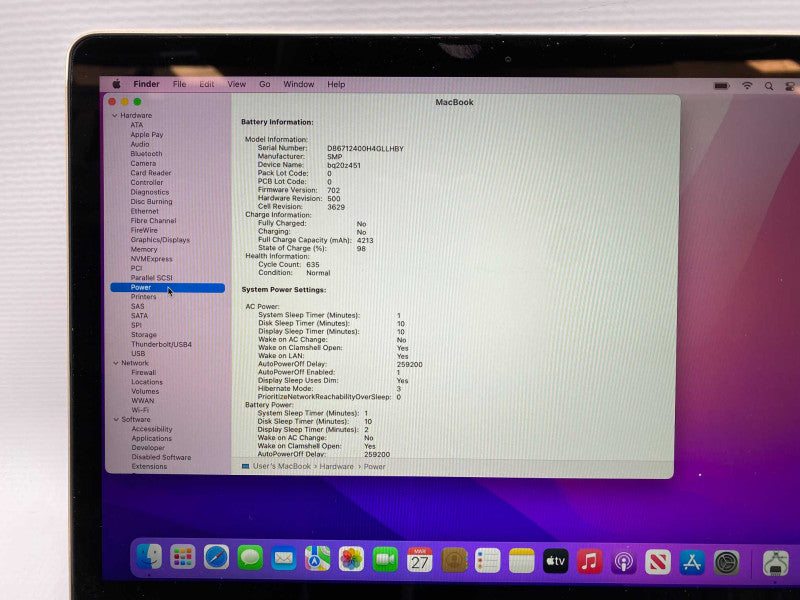Click Hardware in the path bar
Screen dimensions: 800x600
tap(336, 466)
